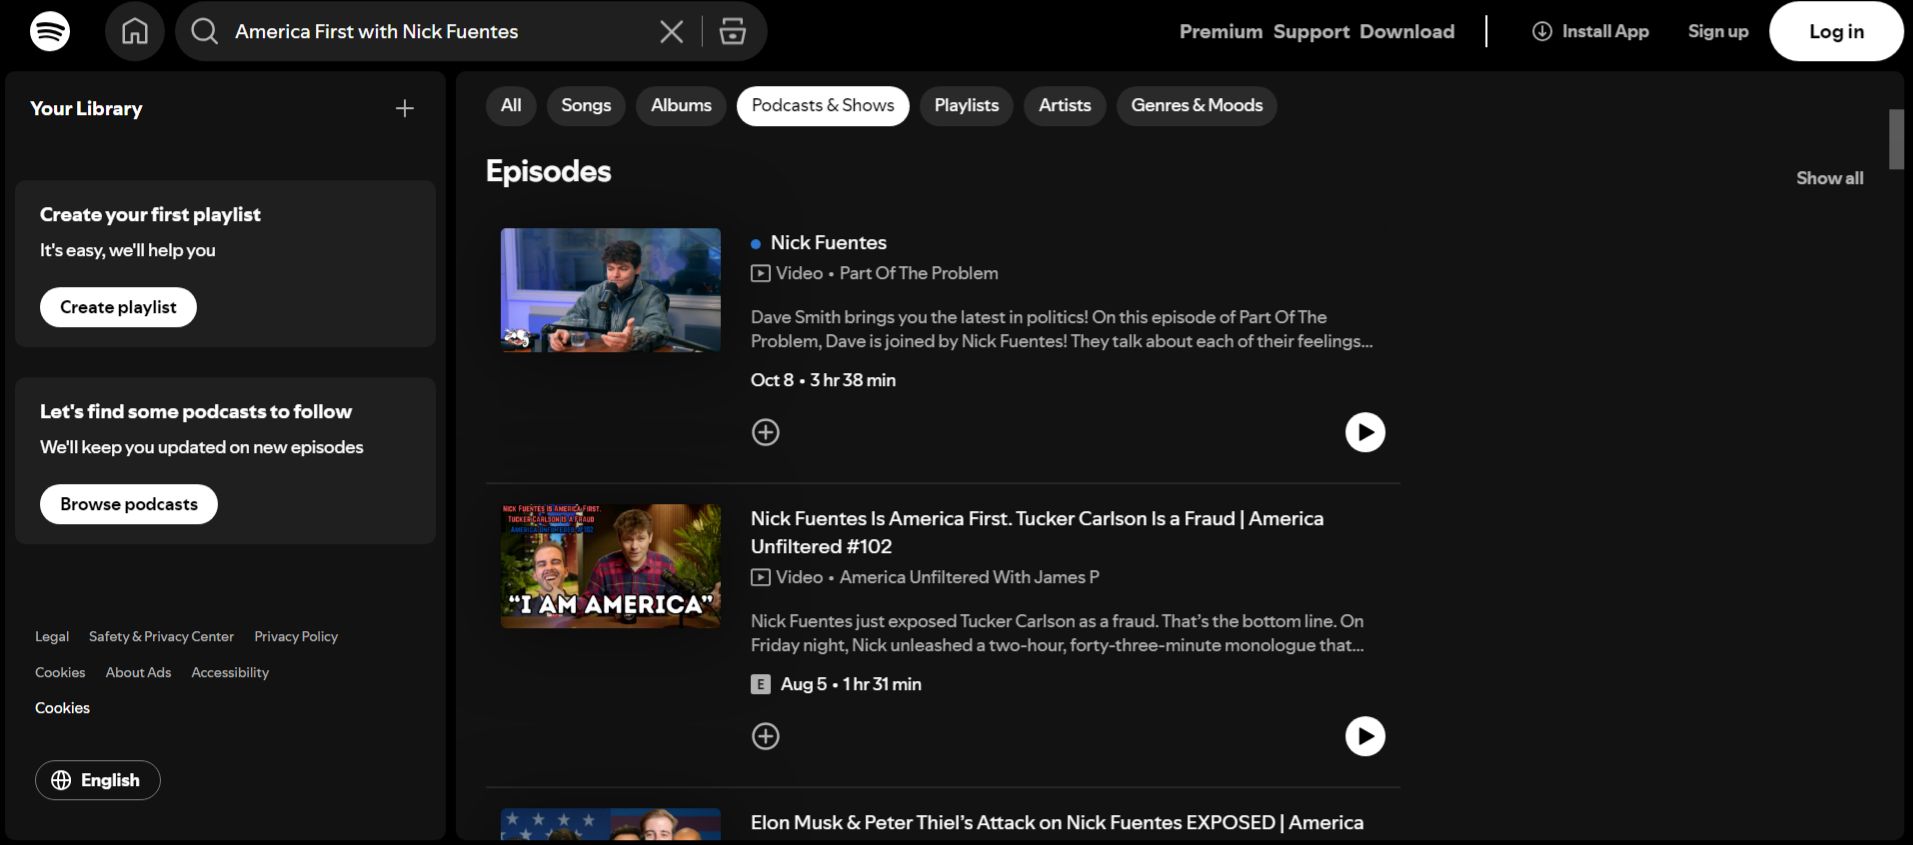
Task: Filter results by Artists
Action: 1064,105
